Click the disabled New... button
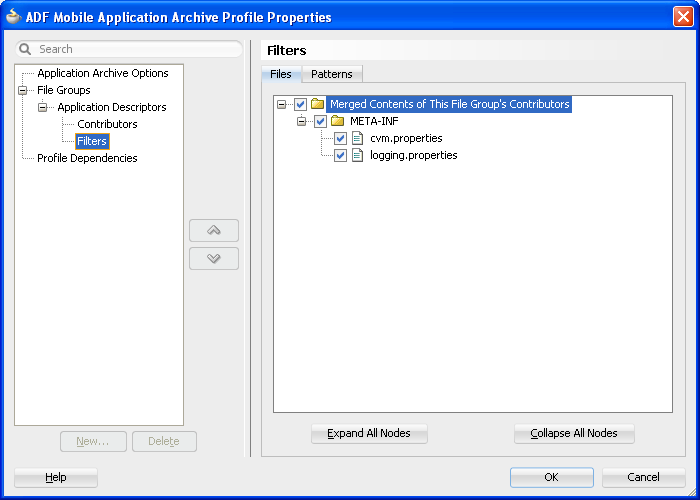Screen dimensions: 700x500 [x=93, y=441]
